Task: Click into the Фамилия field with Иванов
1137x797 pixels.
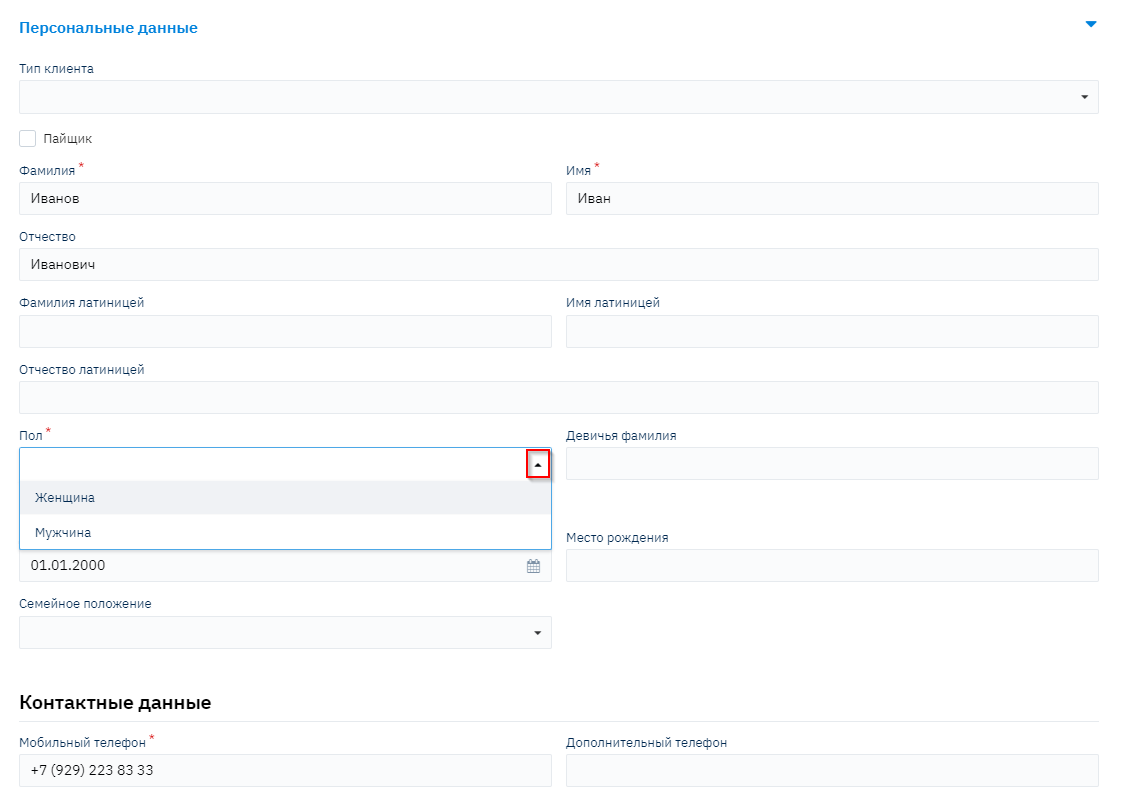Action: (x=285, y=199)
